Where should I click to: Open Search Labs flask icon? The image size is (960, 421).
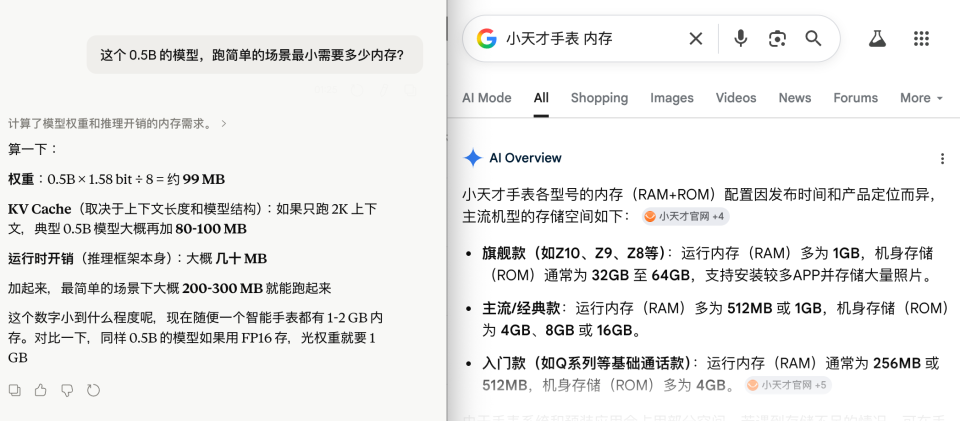878,39
